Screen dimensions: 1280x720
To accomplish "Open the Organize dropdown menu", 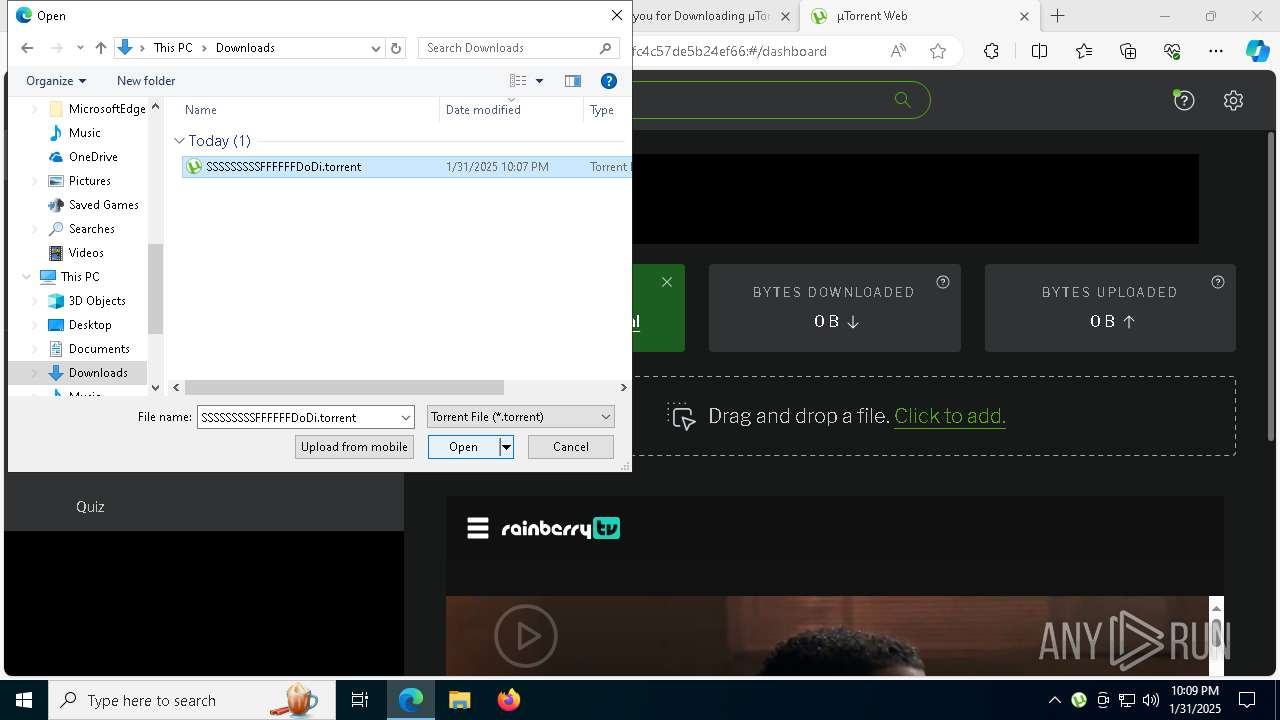I will click(56, 81).
